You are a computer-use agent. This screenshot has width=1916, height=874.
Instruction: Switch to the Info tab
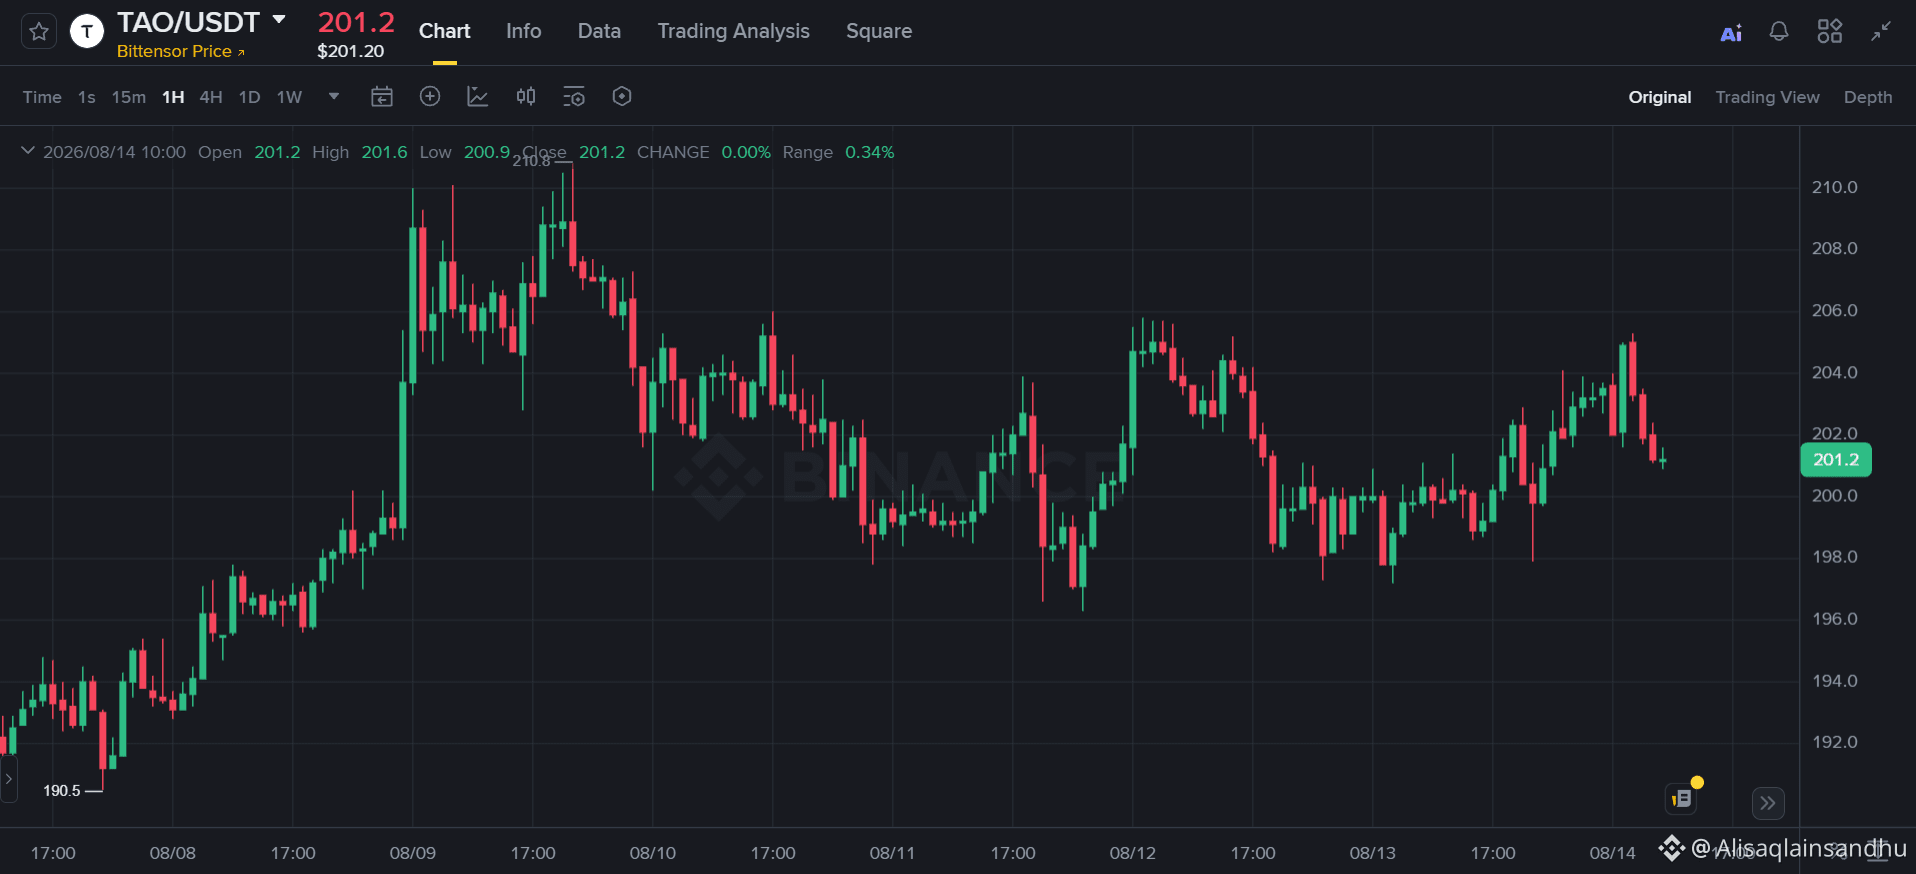click(523, 31)
